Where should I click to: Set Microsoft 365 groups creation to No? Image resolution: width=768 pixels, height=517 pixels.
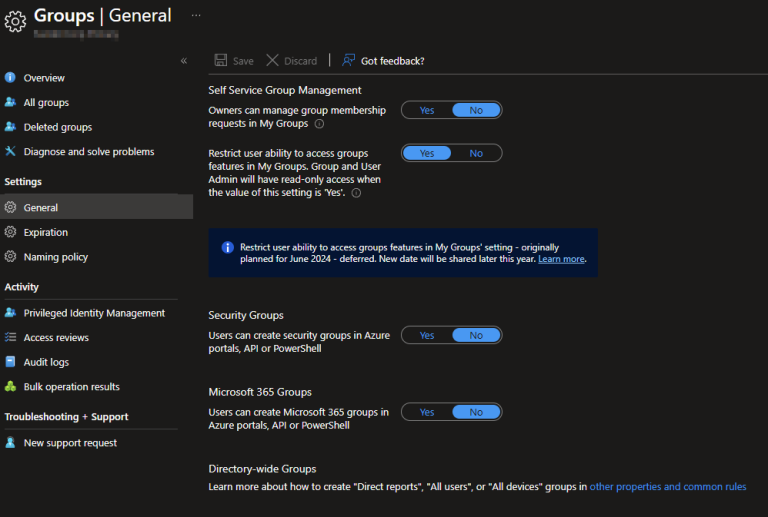[x=476, y=412]
